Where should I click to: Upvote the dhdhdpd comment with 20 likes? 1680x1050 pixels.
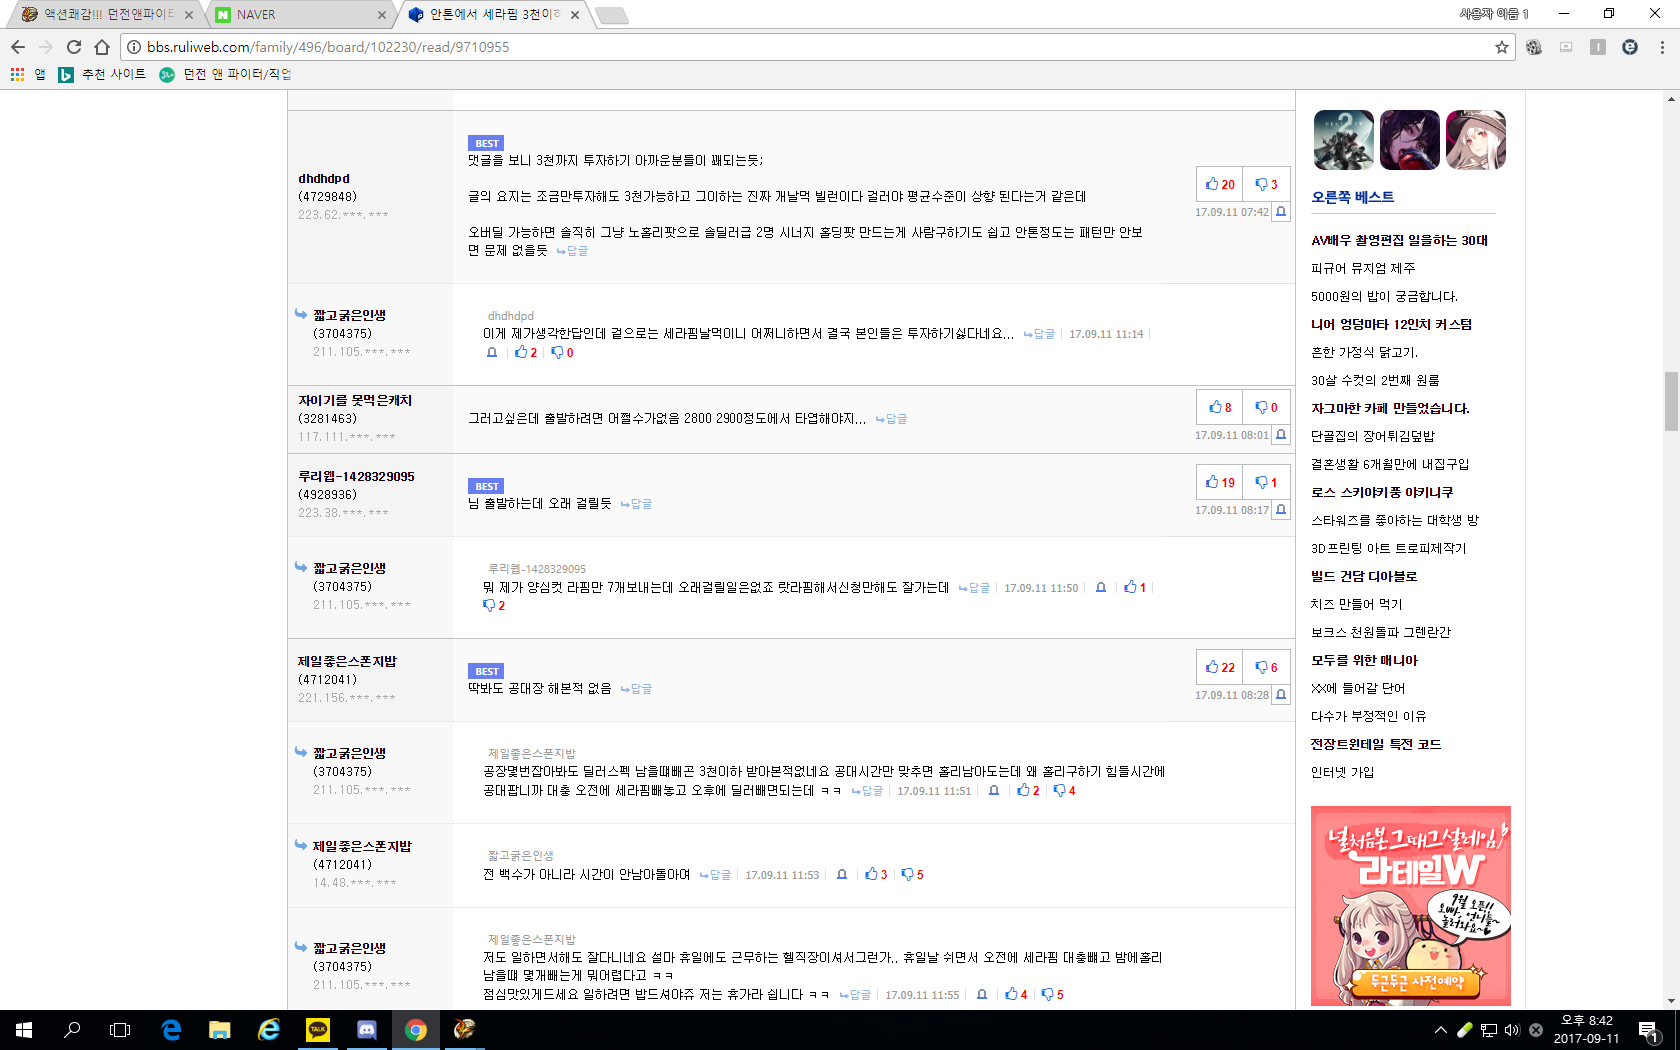pyautogui.click(x=1220, y=184)
